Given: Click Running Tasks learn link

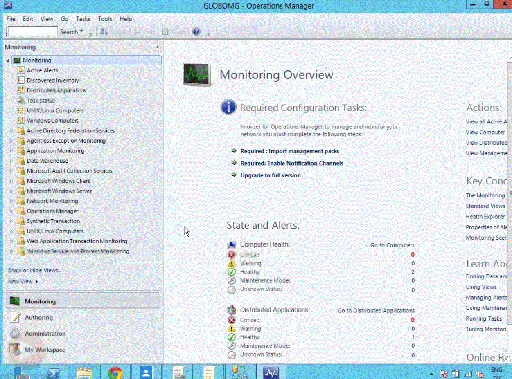Looking at the screenshot, I should [x=484, y=319].
